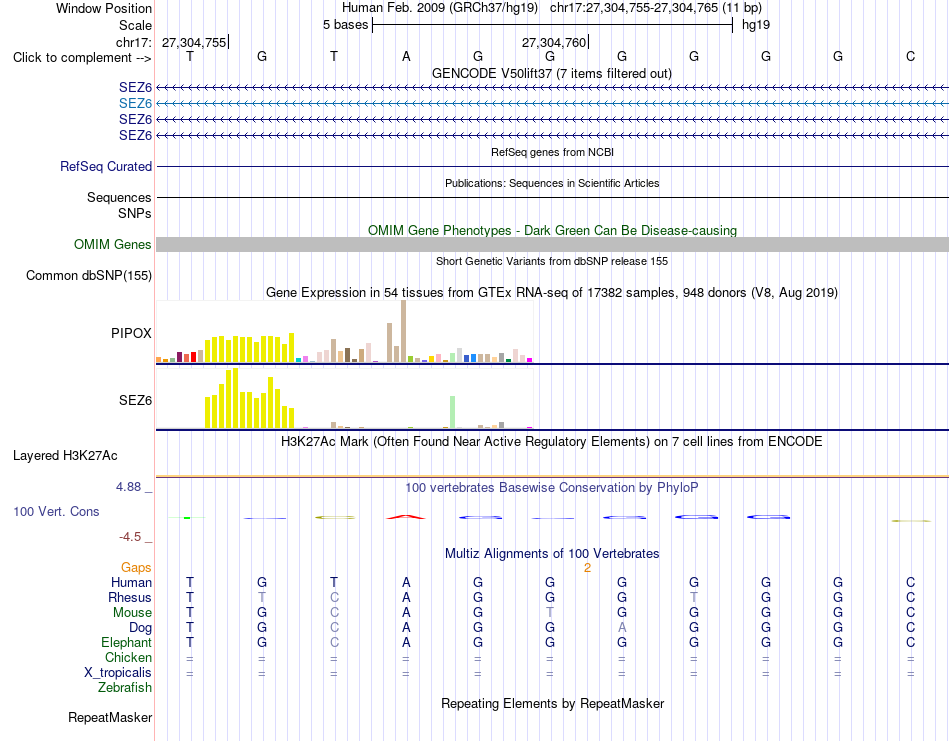Click the 'Human' alignment row label
The image size is (950, 741).
pos(131,582)
